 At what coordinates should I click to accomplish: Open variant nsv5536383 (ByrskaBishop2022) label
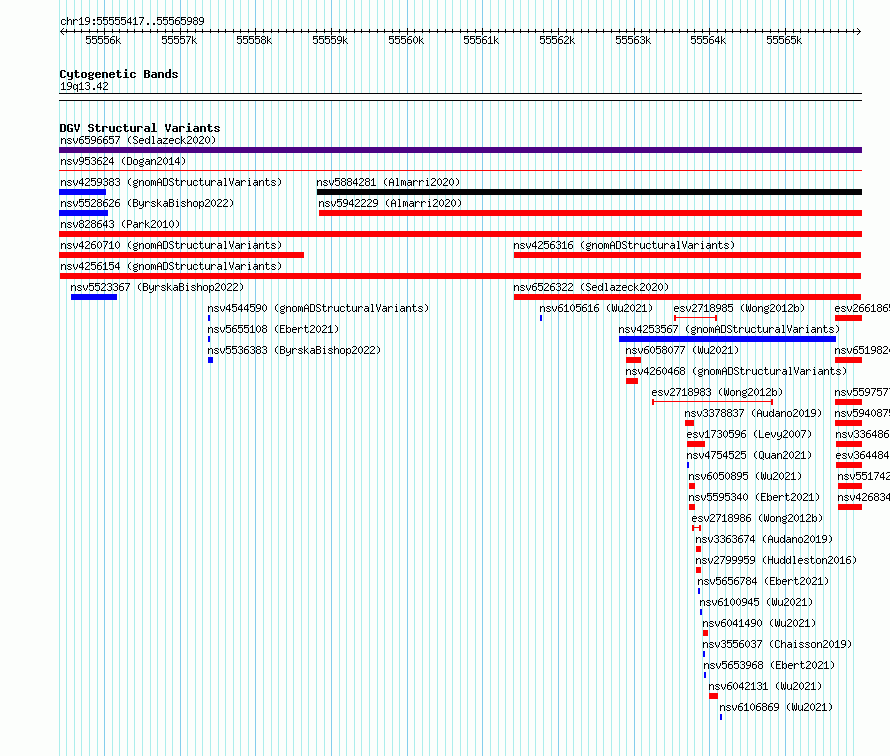(294, 350)
